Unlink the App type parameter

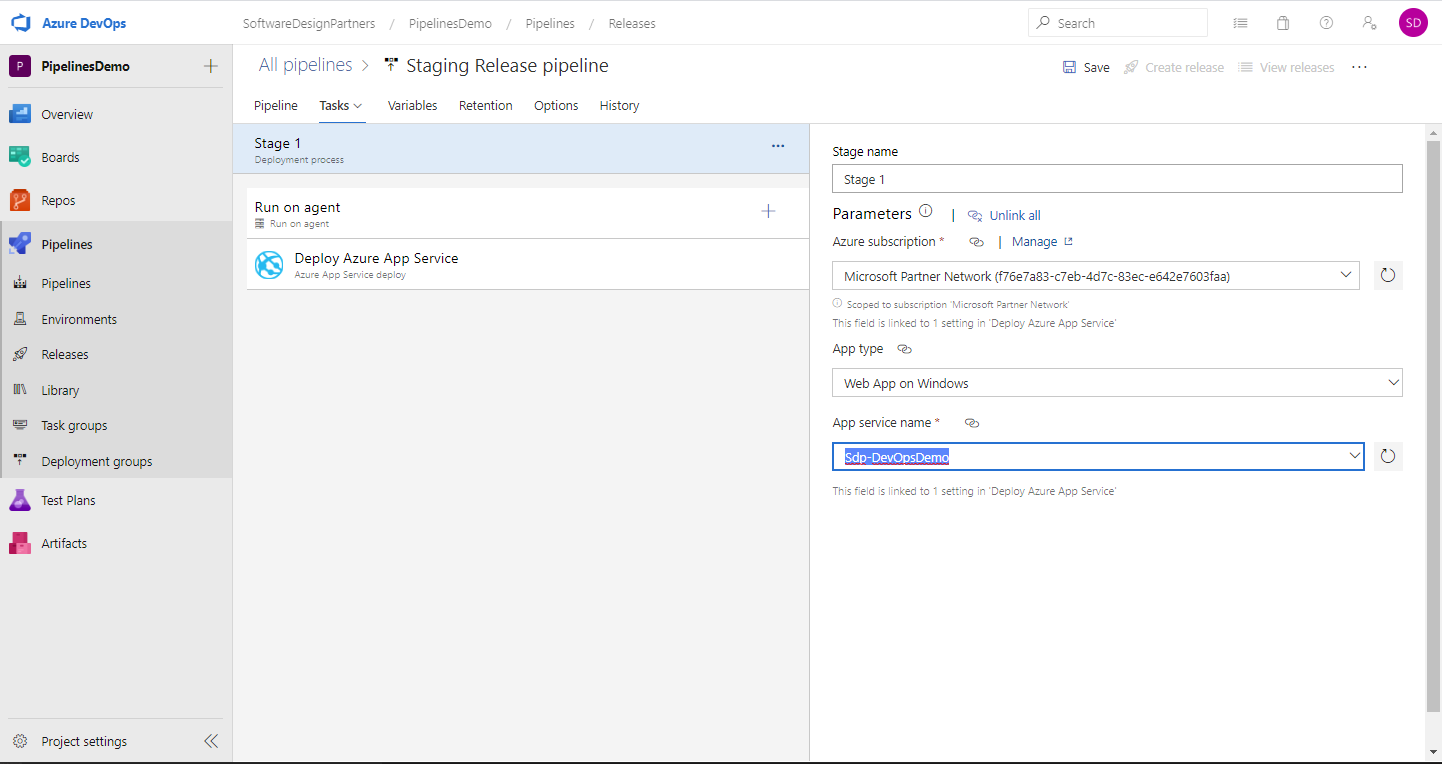pos(904,348)
